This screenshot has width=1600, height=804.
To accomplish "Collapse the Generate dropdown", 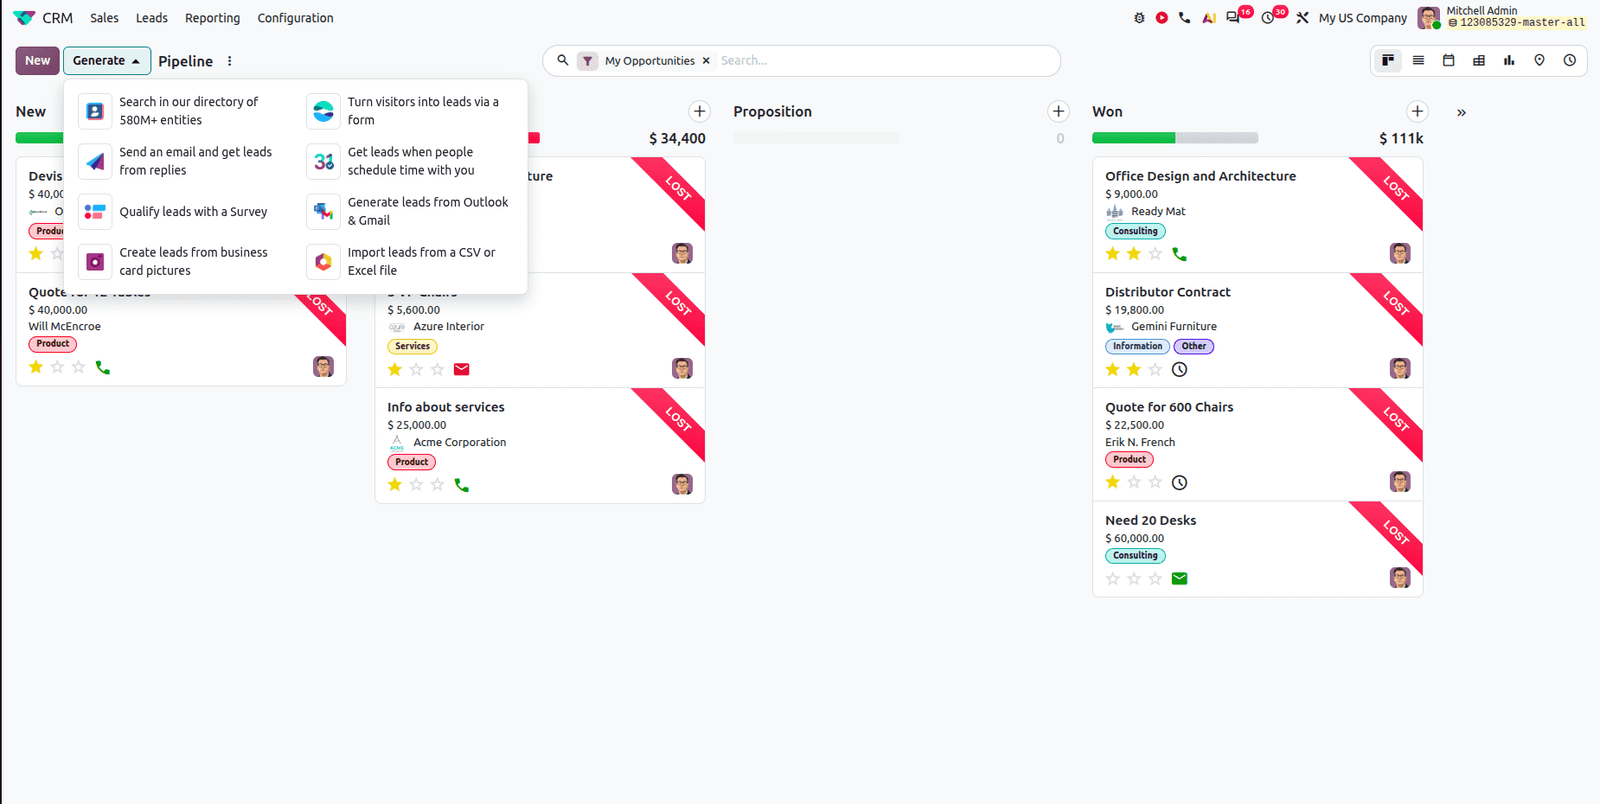I will 107,61.
